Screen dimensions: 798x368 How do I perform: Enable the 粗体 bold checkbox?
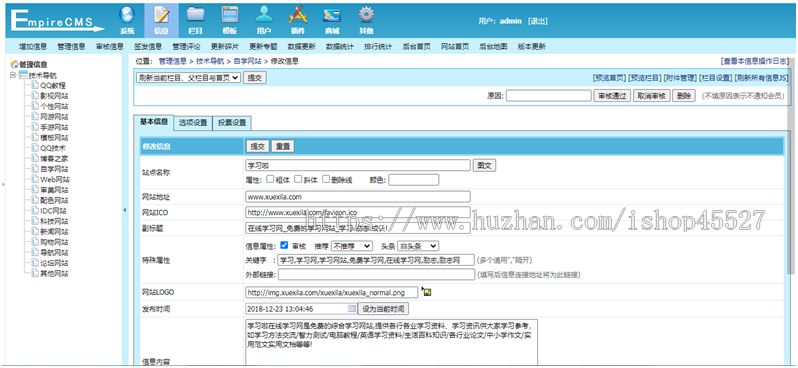pos(270,179)
